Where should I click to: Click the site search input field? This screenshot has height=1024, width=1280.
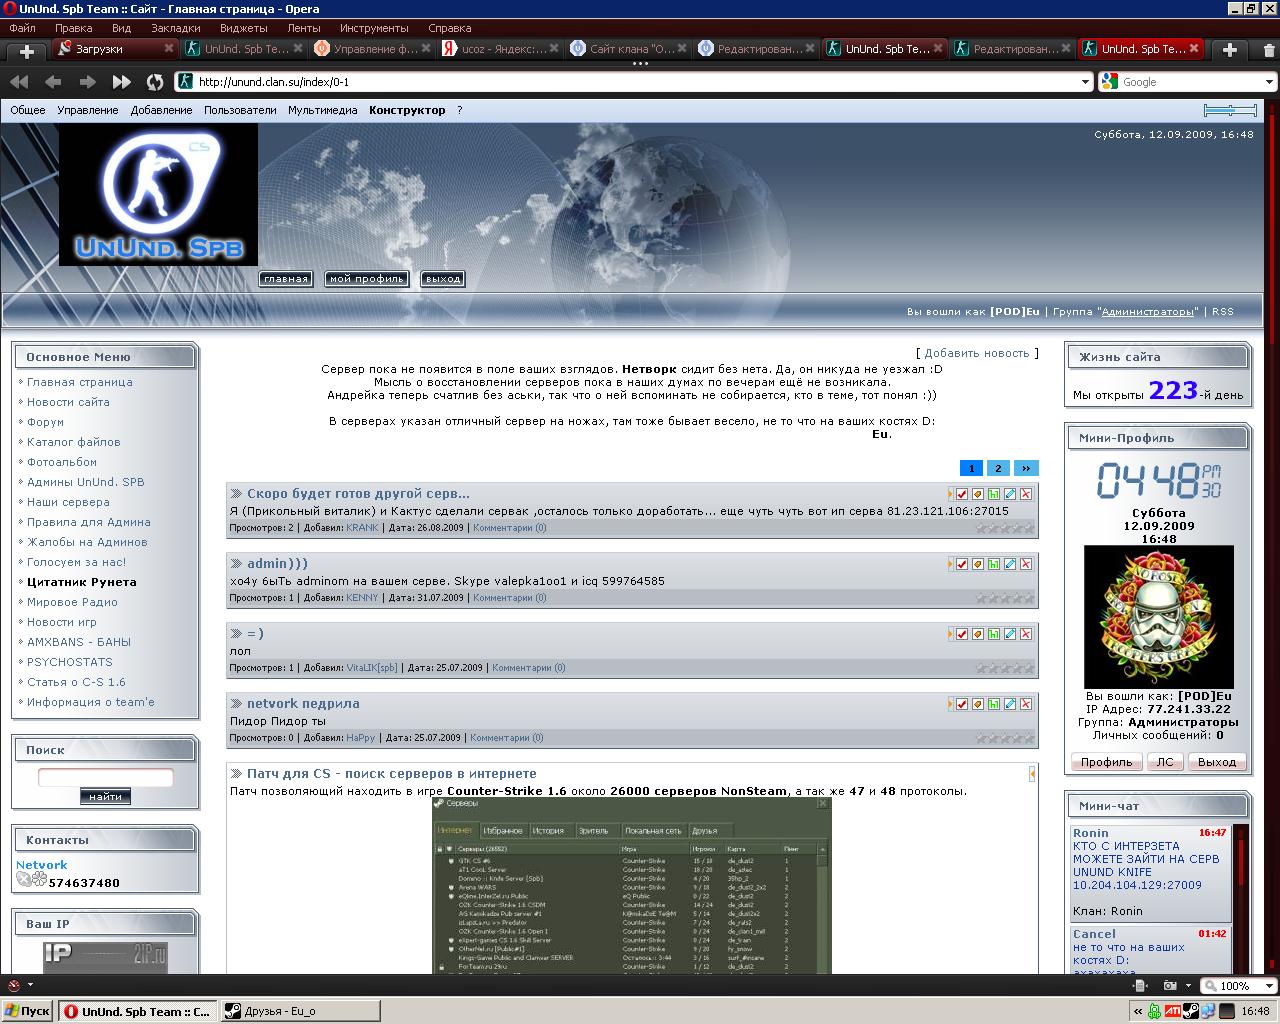point(105,777)
